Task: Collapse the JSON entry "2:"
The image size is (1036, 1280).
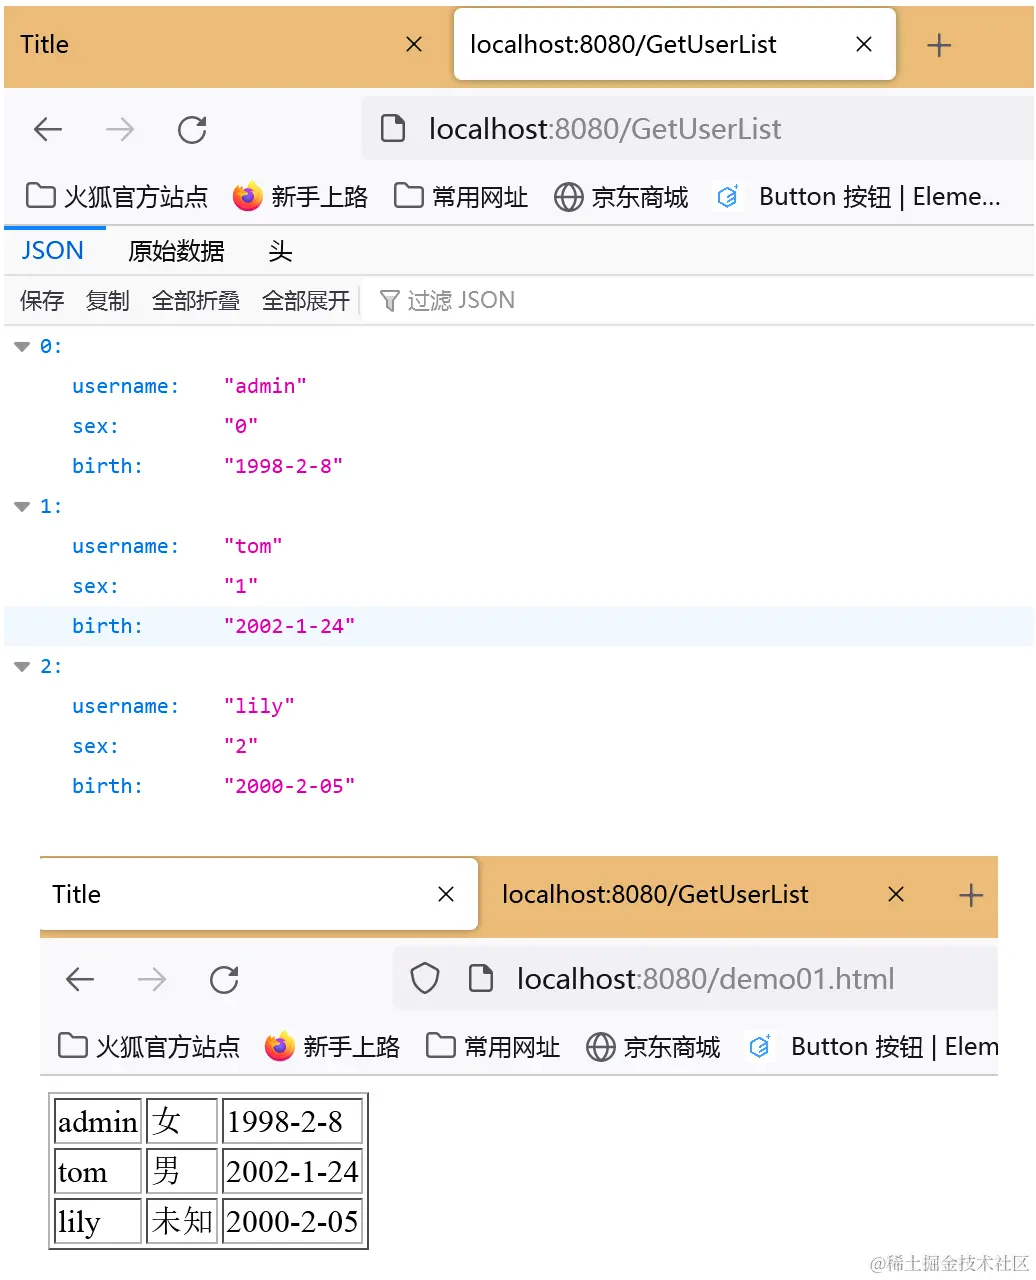Action: (x=21, y=666)
